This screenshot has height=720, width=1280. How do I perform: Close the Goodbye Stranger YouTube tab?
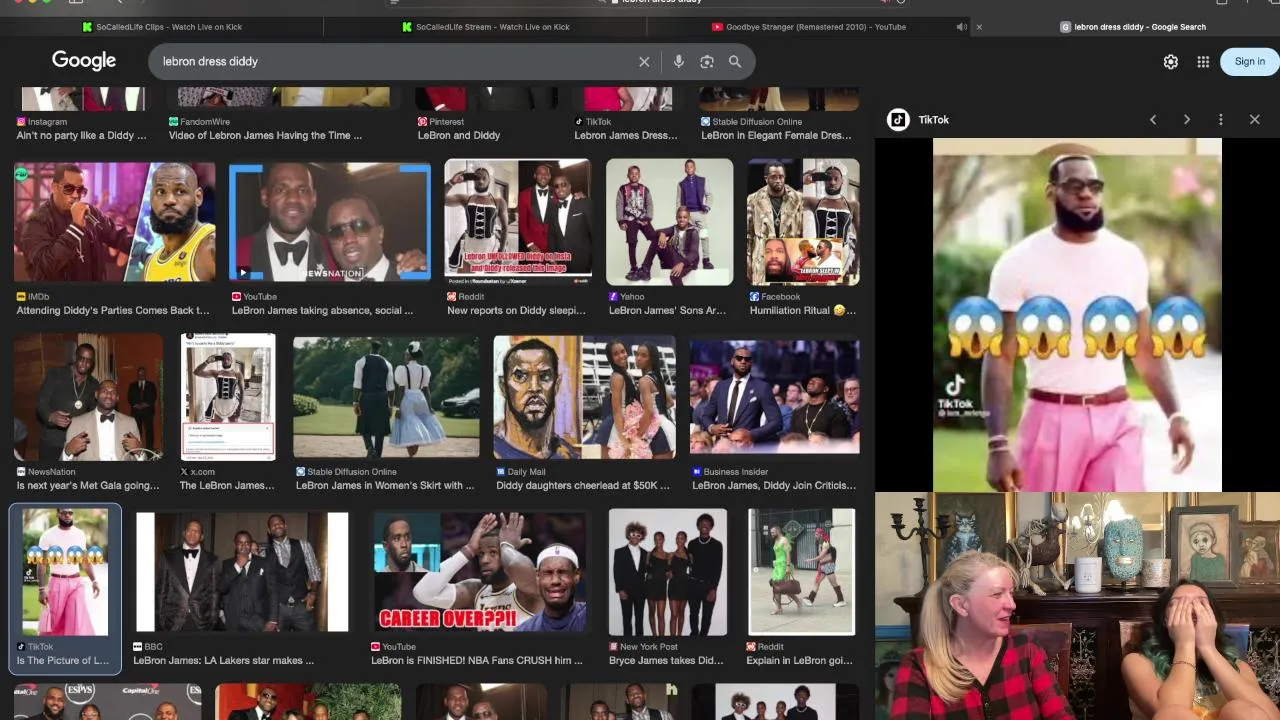click(979, 27)
